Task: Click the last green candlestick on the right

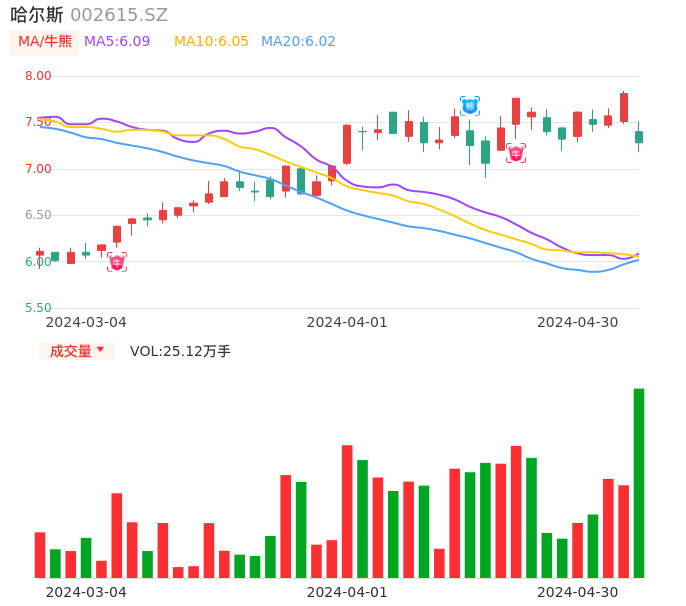Action: point(639,137)
